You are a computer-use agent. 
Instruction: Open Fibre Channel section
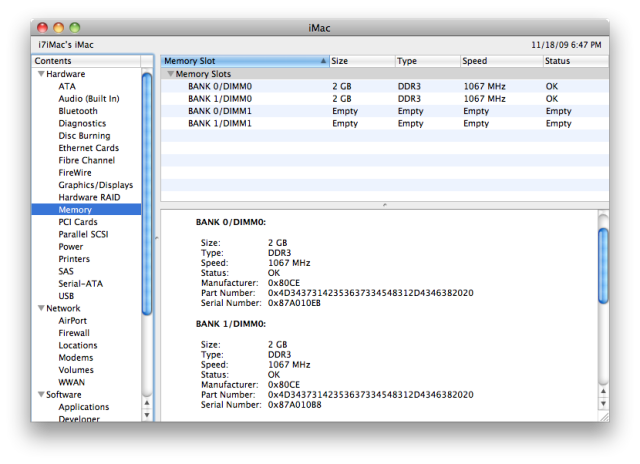[x=87, y=160]
